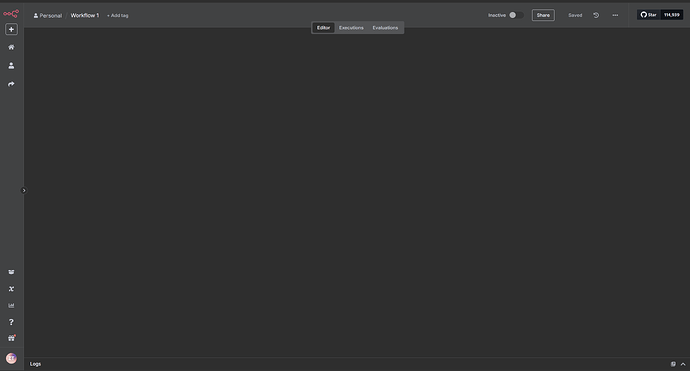Click the Logs panel label
Screen dimensions: 690x371
point(35,364)
